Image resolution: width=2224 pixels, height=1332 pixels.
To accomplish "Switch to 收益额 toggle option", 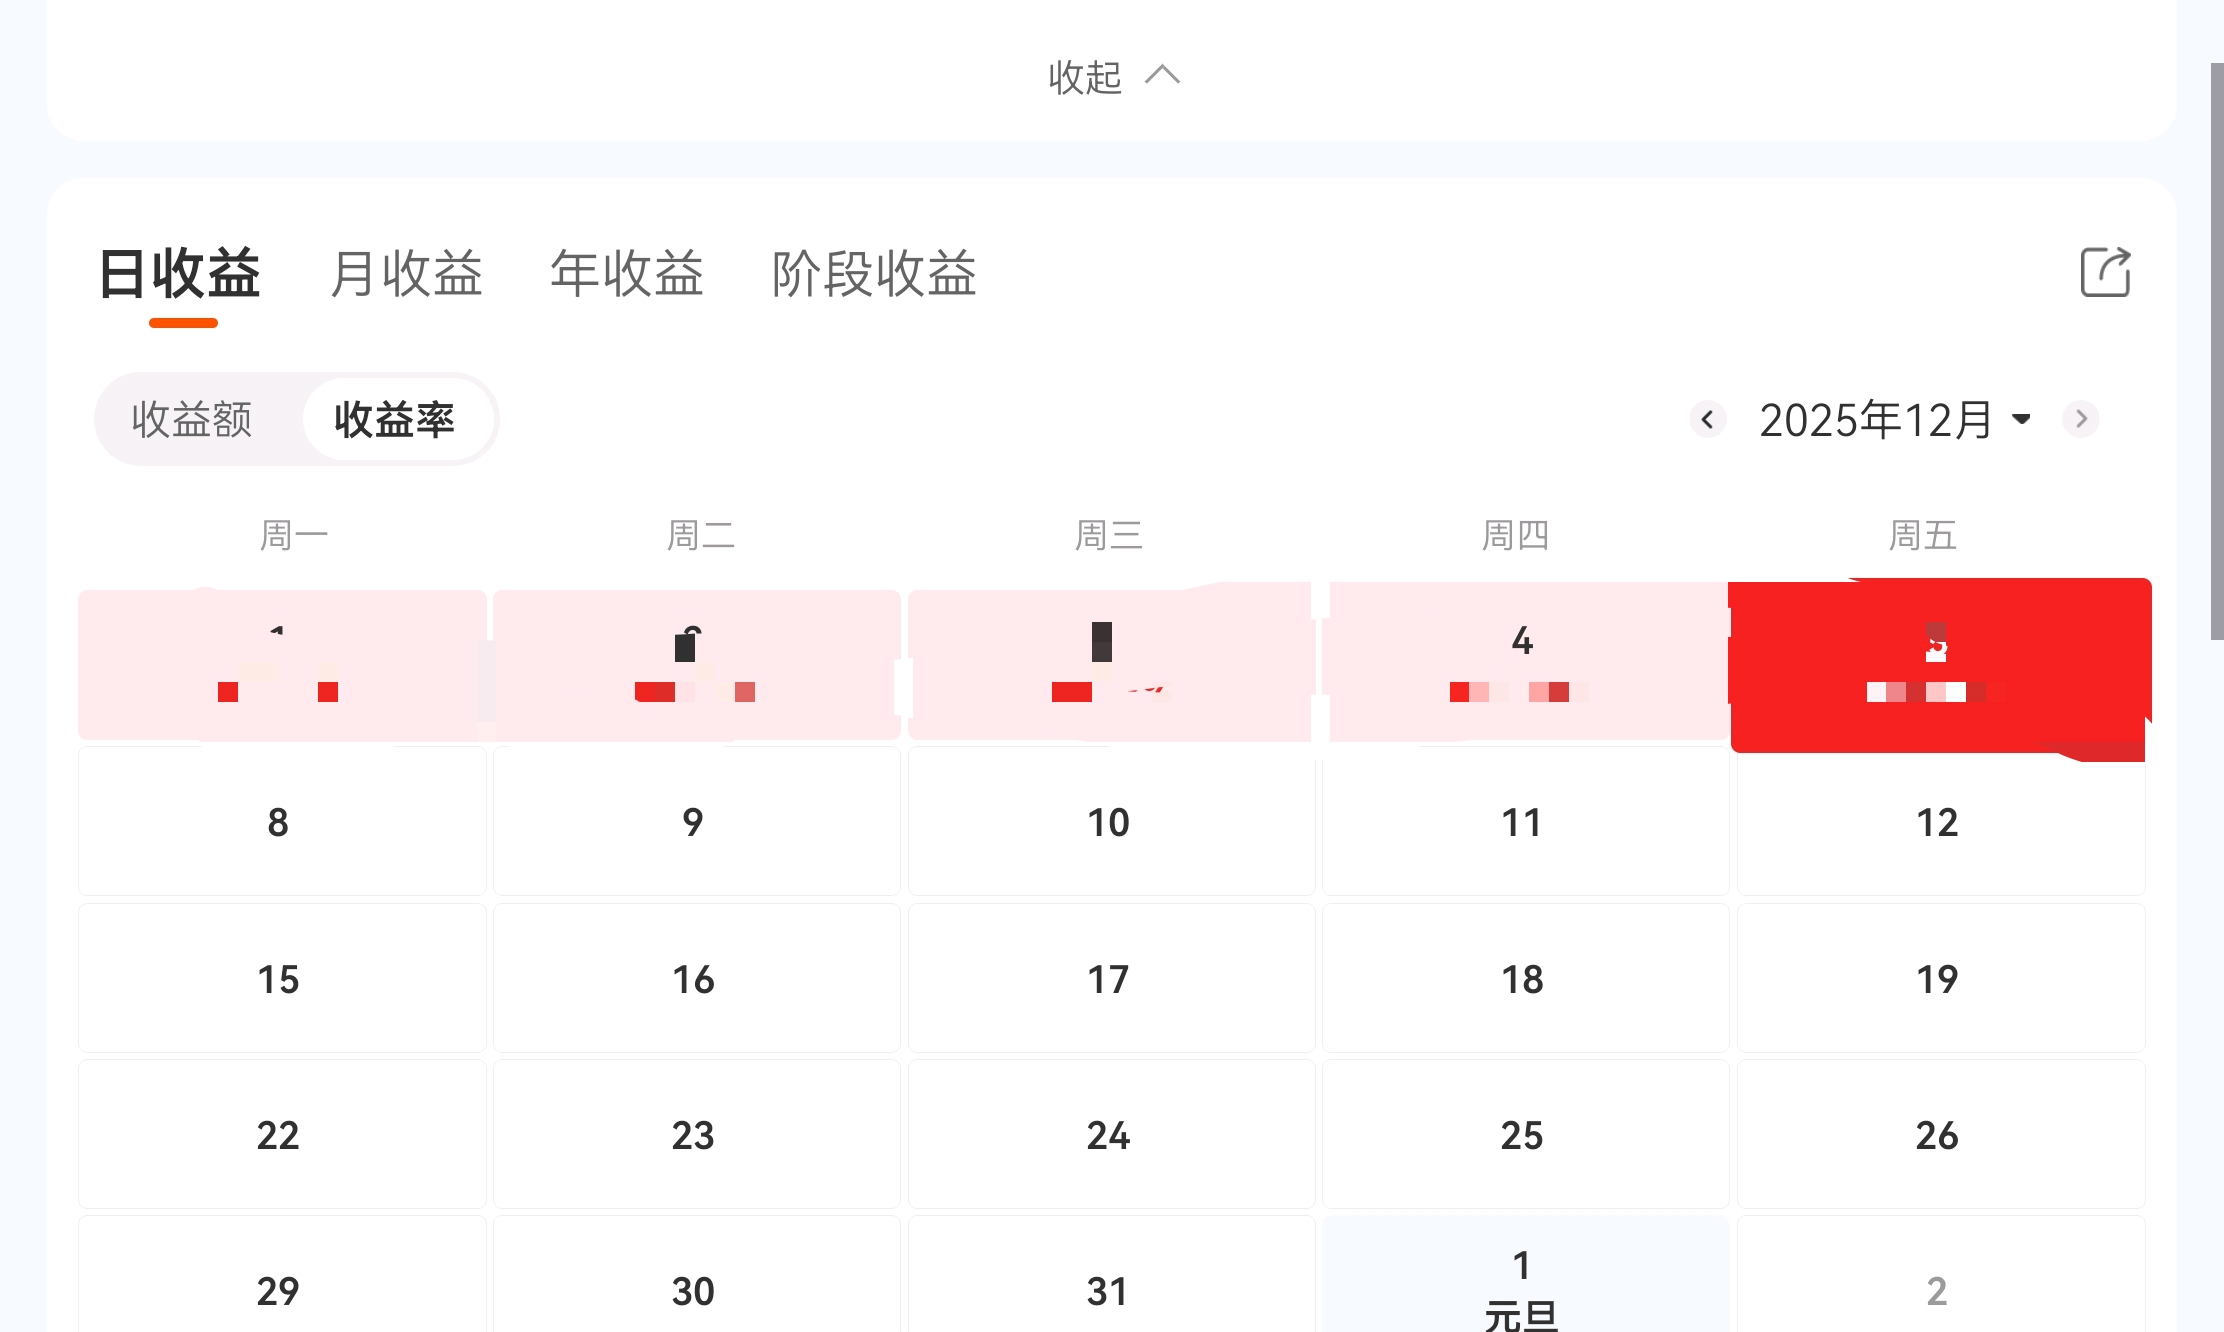I will point(192,419).
